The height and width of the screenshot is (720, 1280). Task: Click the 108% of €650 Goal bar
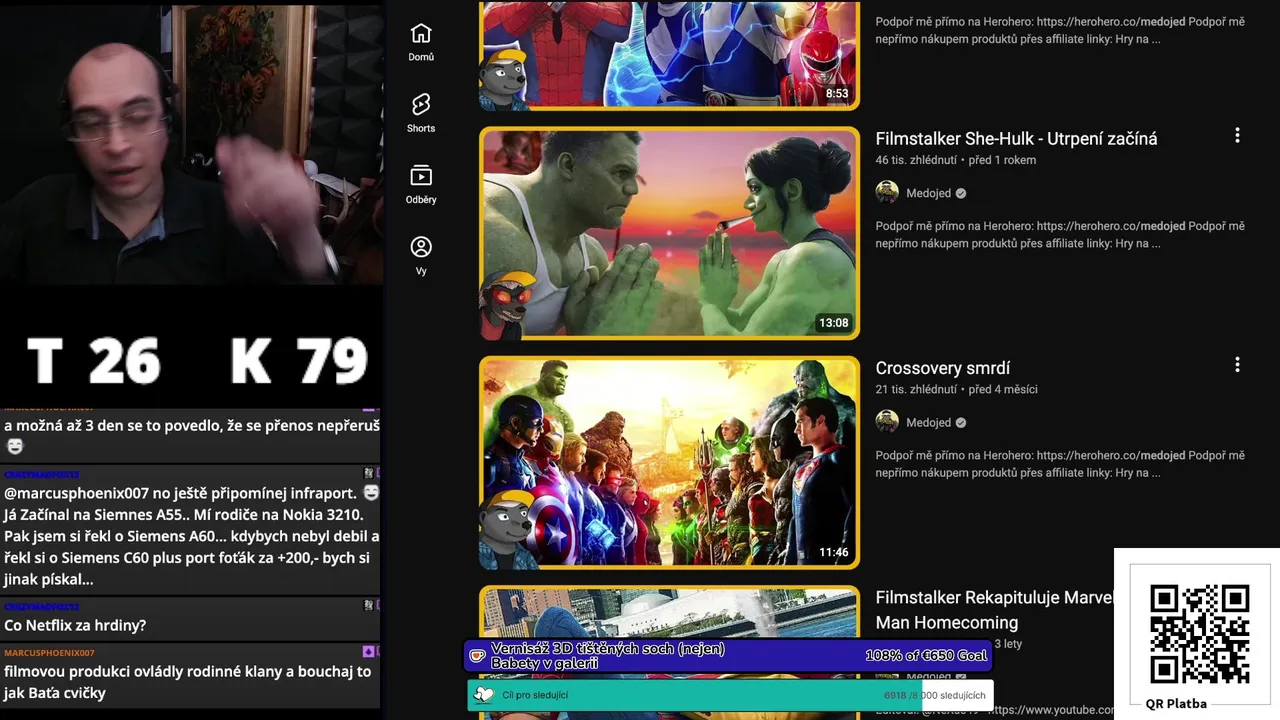point(728,656)
